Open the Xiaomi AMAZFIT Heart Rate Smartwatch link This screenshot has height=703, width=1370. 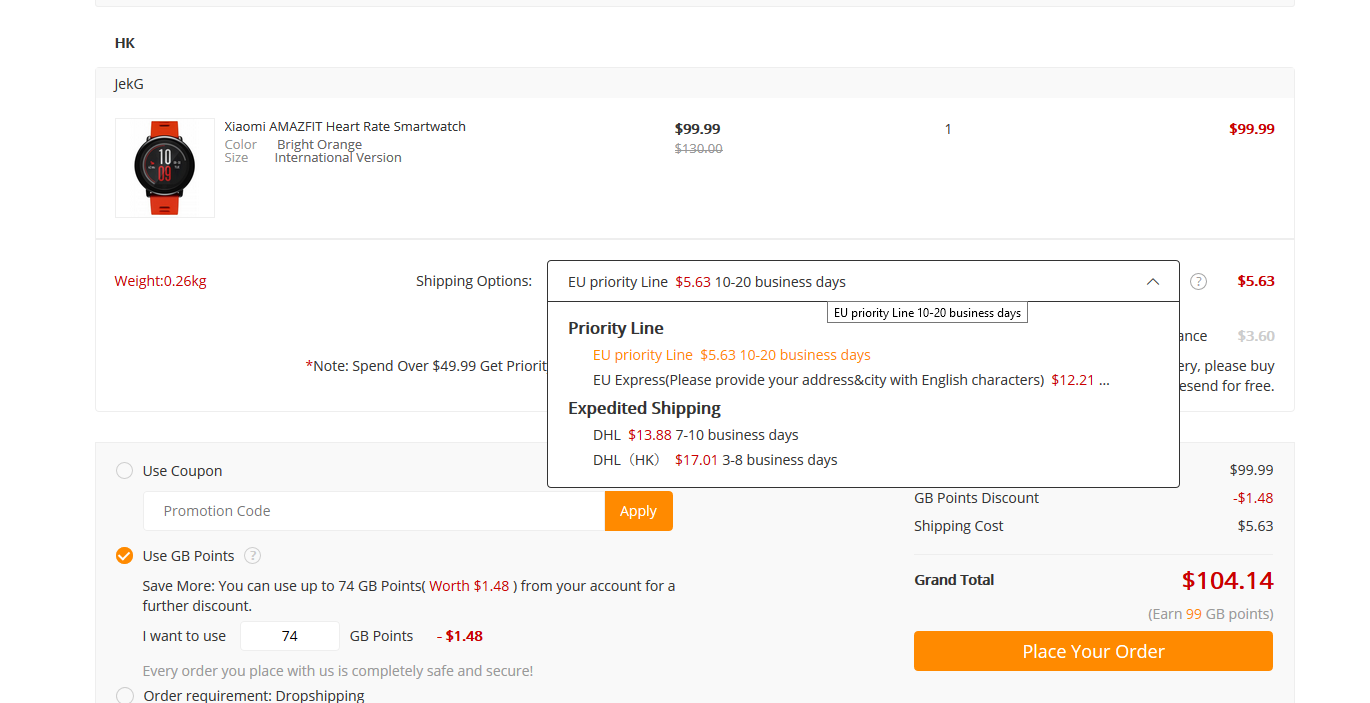(x=345, y=127)
